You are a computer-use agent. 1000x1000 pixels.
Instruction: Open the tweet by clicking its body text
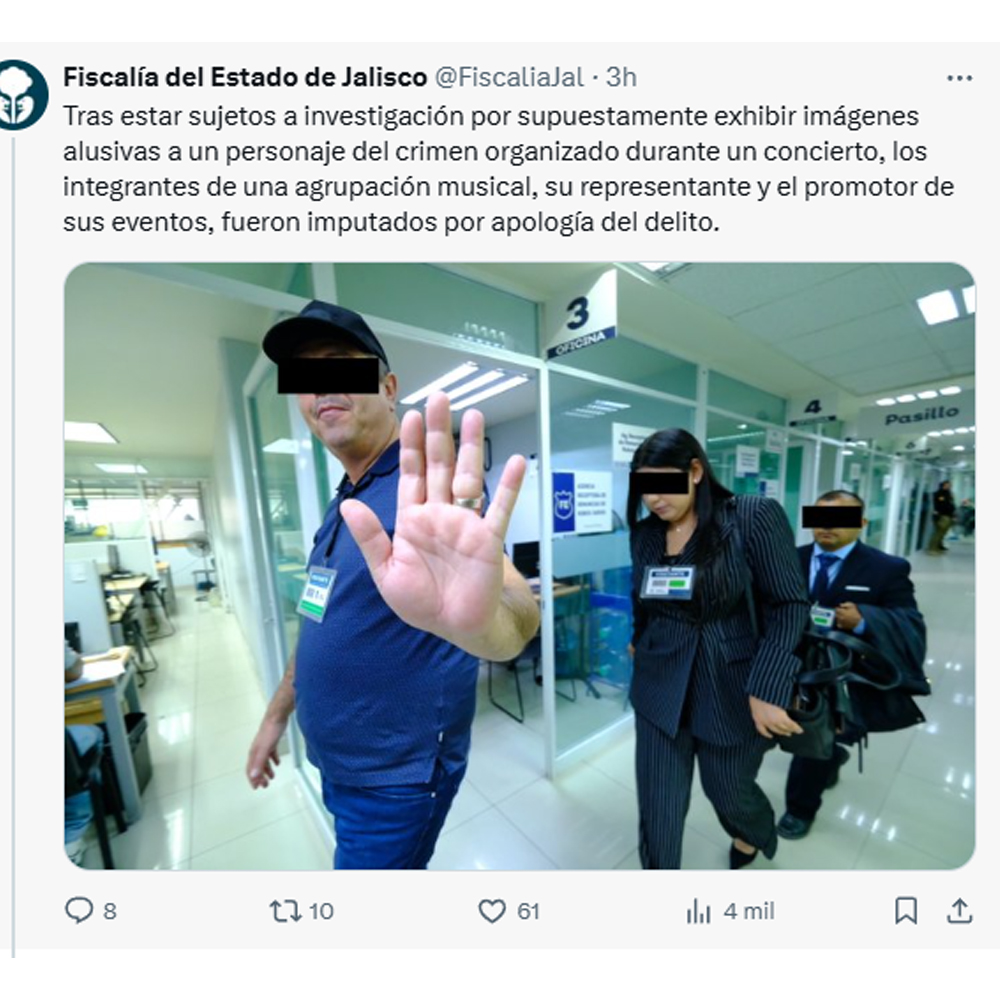509,169
